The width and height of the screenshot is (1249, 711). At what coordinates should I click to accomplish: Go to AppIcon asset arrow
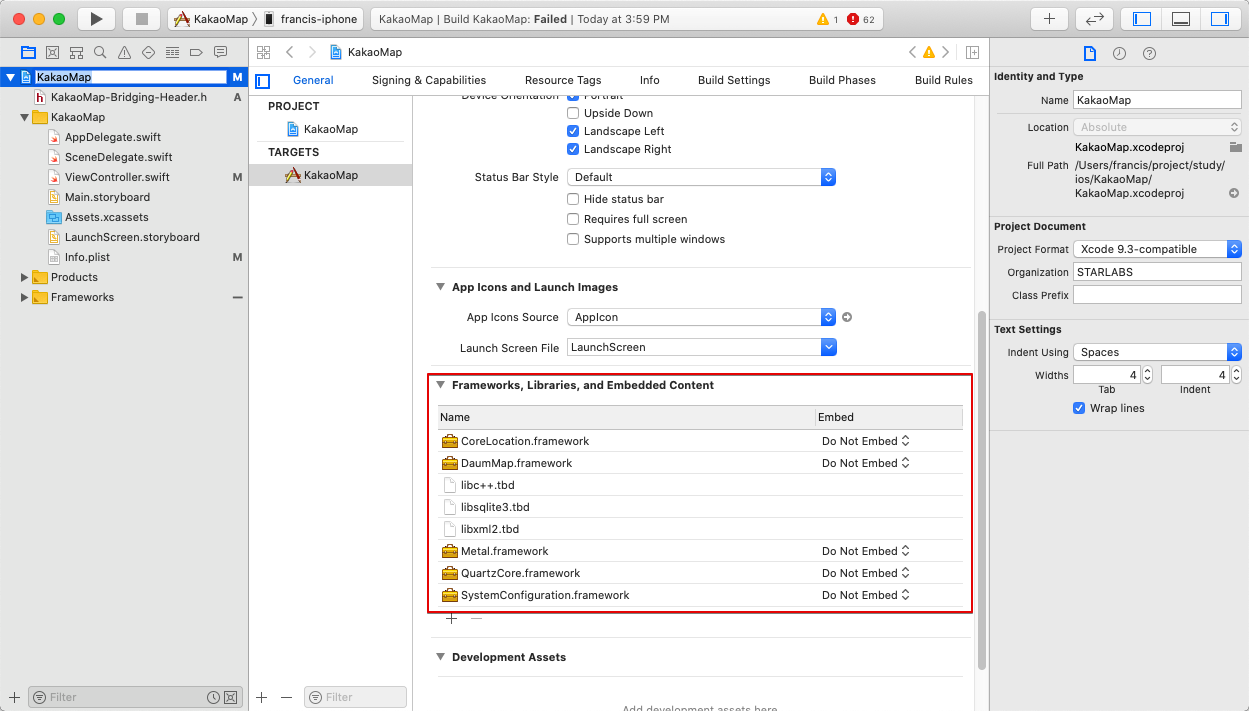tap(847, 317)
